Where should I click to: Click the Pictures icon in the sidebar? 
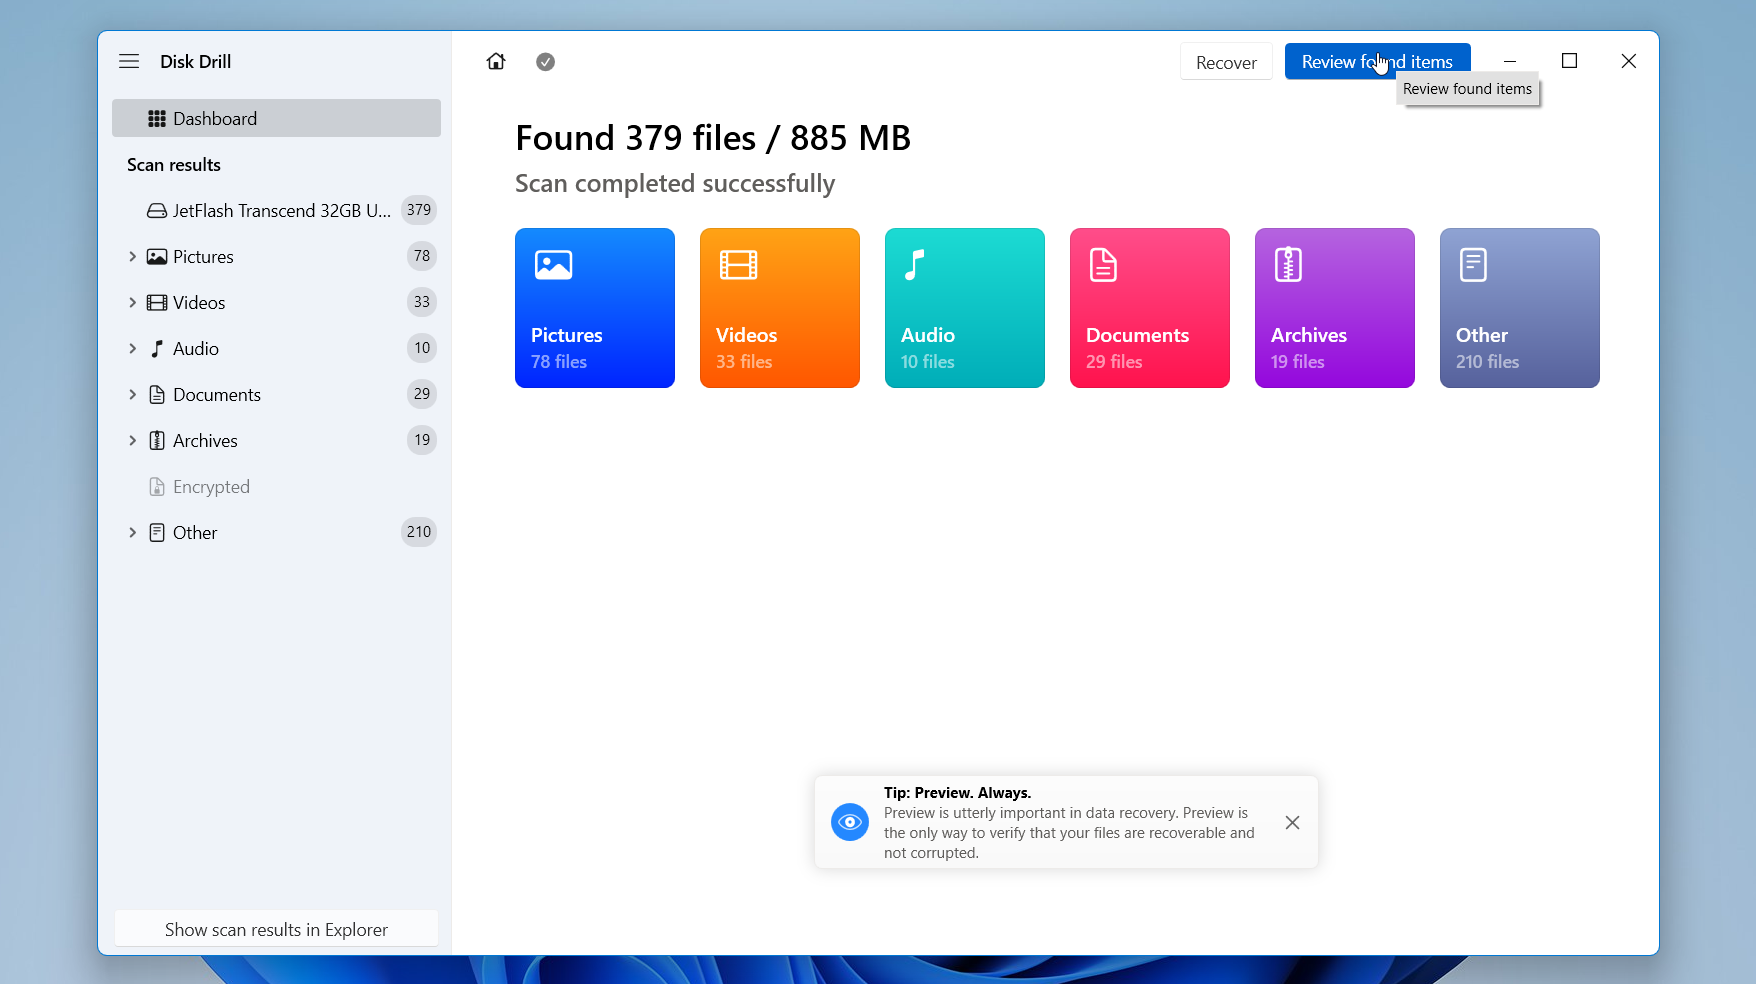pyautogui.click(x=157, y=257)
